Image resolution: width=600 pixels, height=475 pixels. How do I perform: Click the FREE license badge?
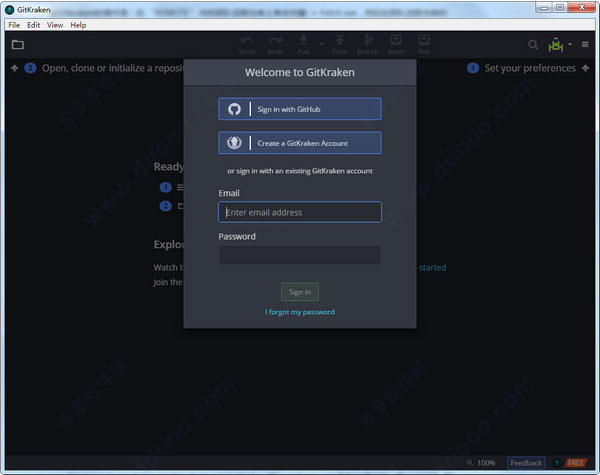[576, 463]
